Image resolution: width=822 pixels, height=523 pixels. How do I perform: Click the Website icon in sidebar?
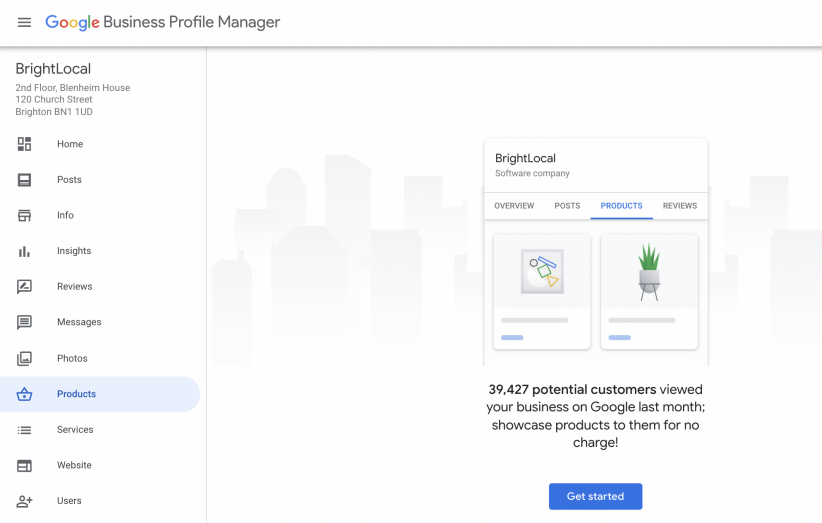pyautogui.click(x=24, y=465)
